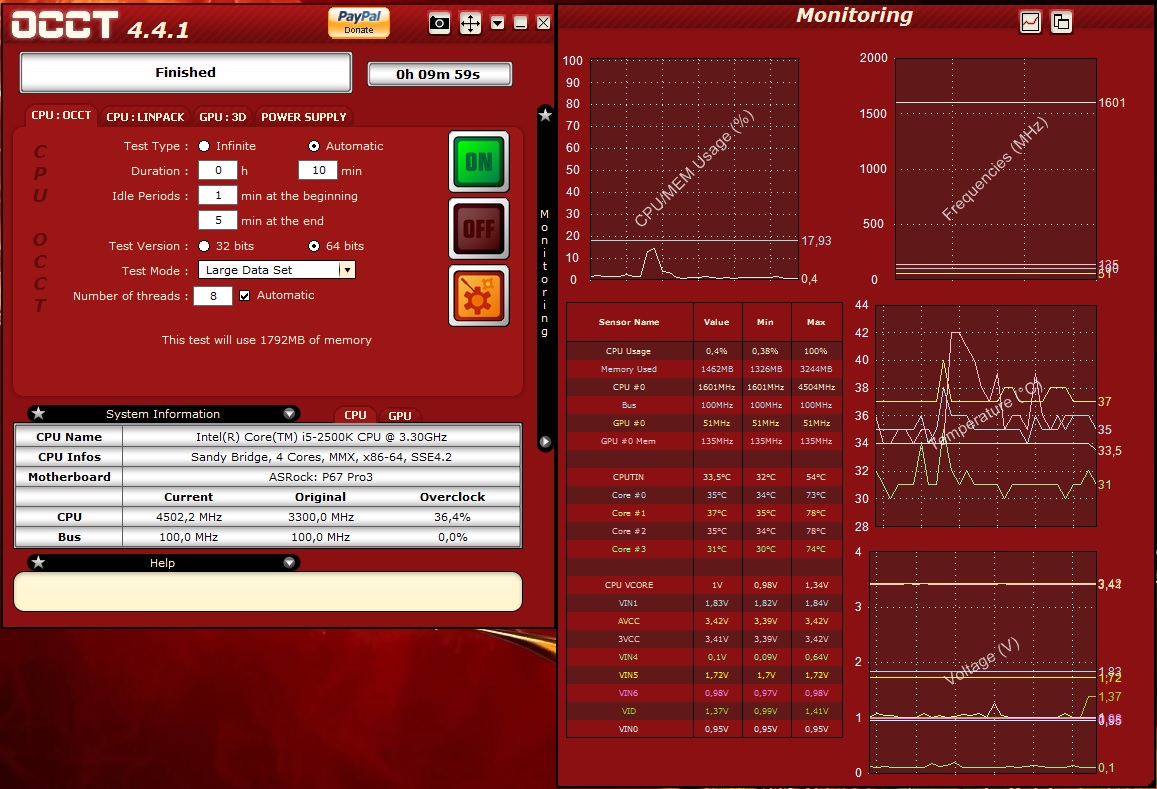Start the test with green ON button
The width and height of the screenshot is (1157, 789).
tap(479, 162)
